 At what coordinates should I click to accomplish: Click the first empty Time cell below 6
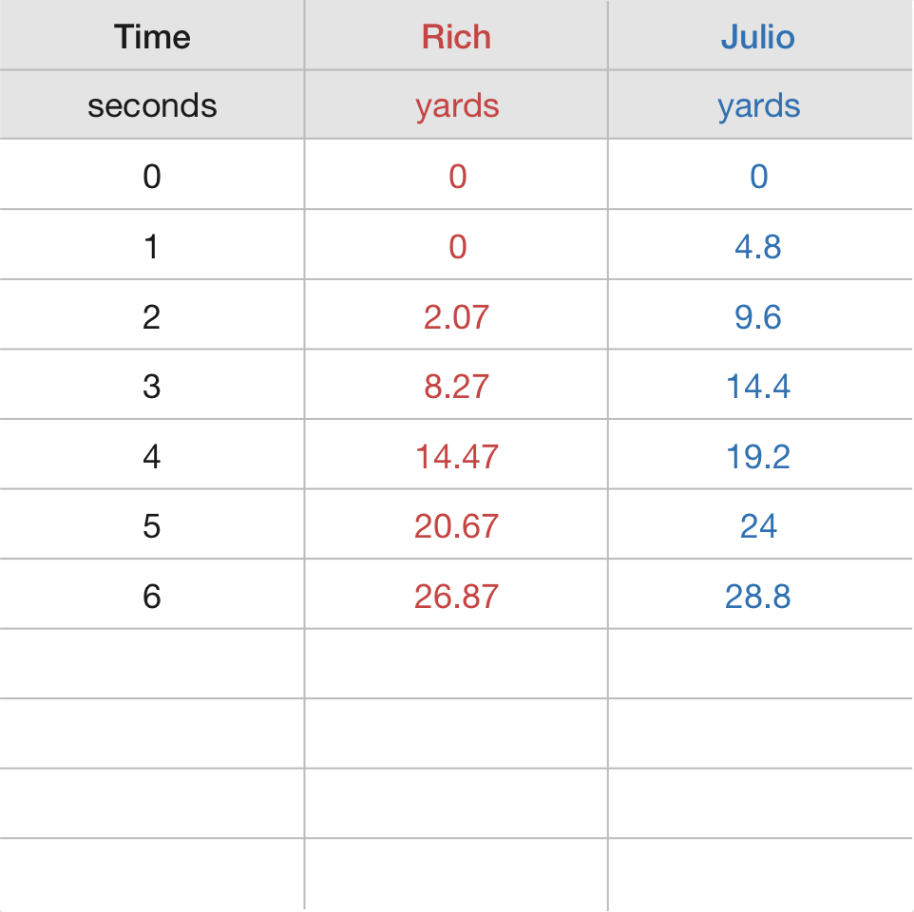(x=152, y=664)
